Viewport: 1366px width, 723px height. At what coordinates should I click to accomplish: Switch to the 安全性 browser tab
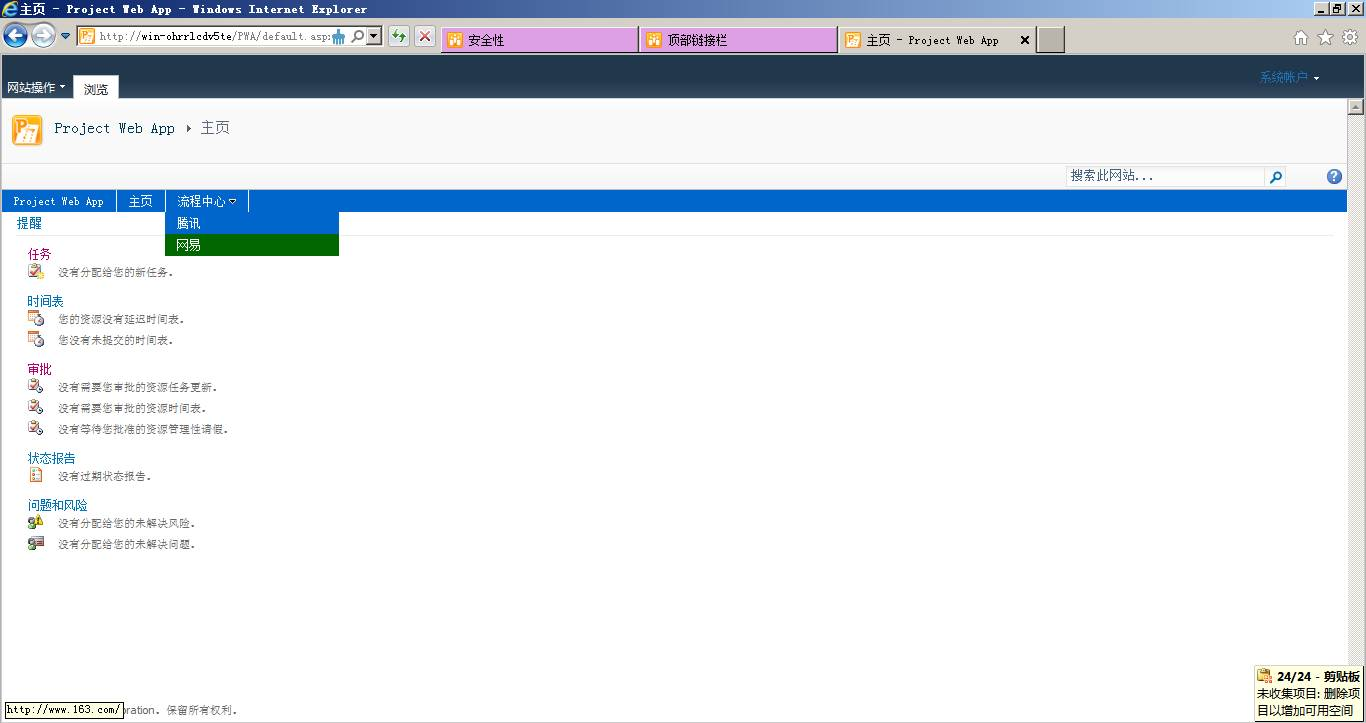[x=539, y=40]
